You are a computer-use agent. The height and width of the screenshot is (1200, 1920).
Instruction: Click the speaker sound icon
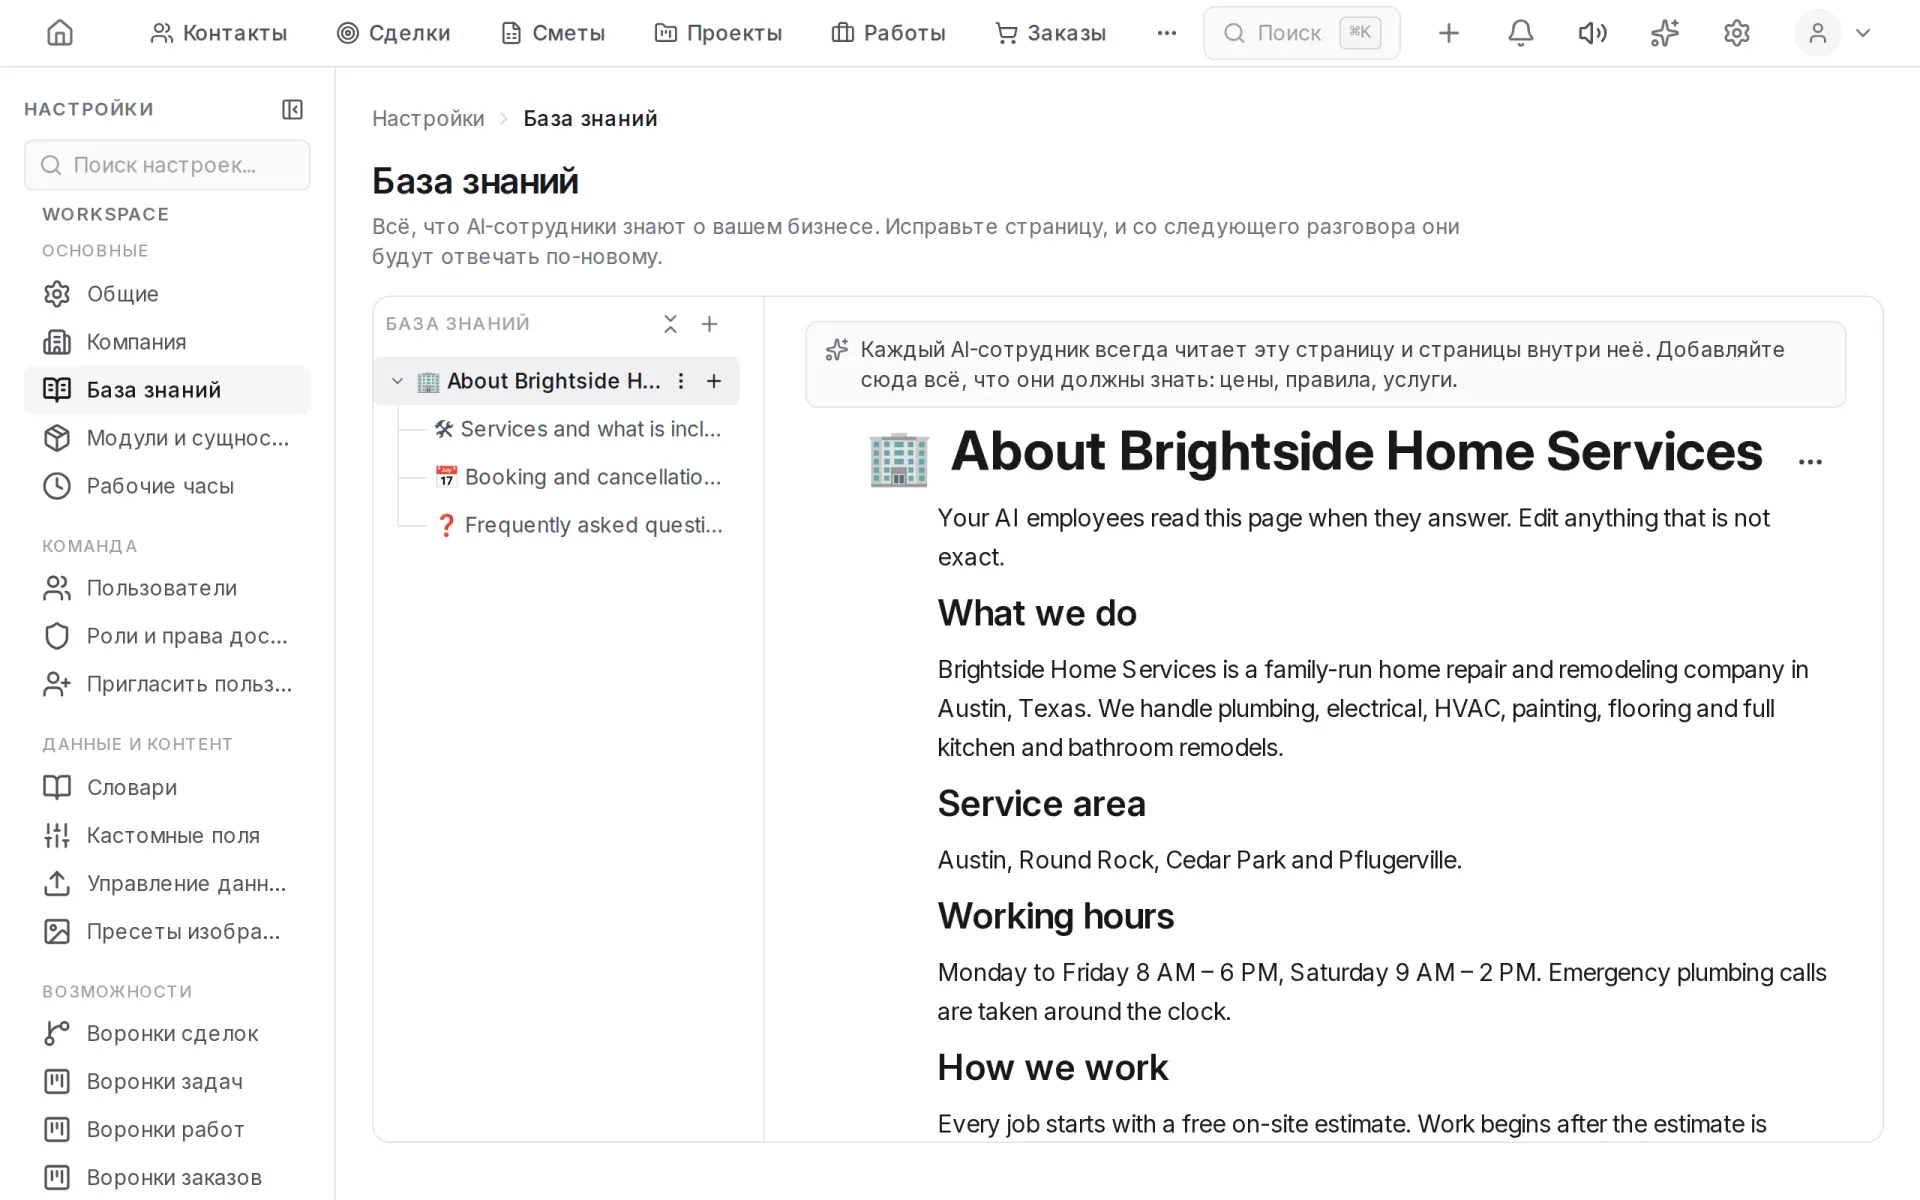[x=1592, y=33]
